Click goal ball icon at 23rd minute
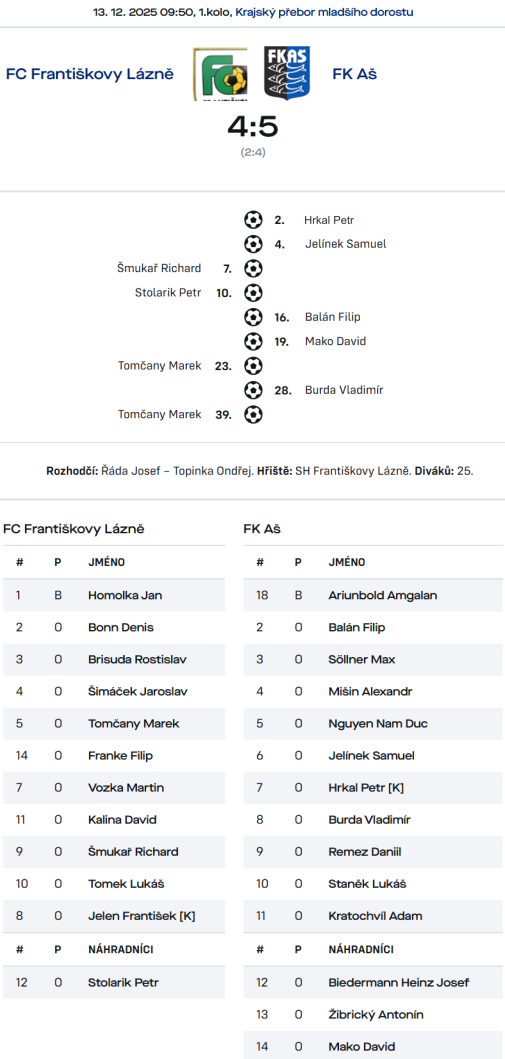The height and width of the screenshot is (1059, 505). (253, 365)
